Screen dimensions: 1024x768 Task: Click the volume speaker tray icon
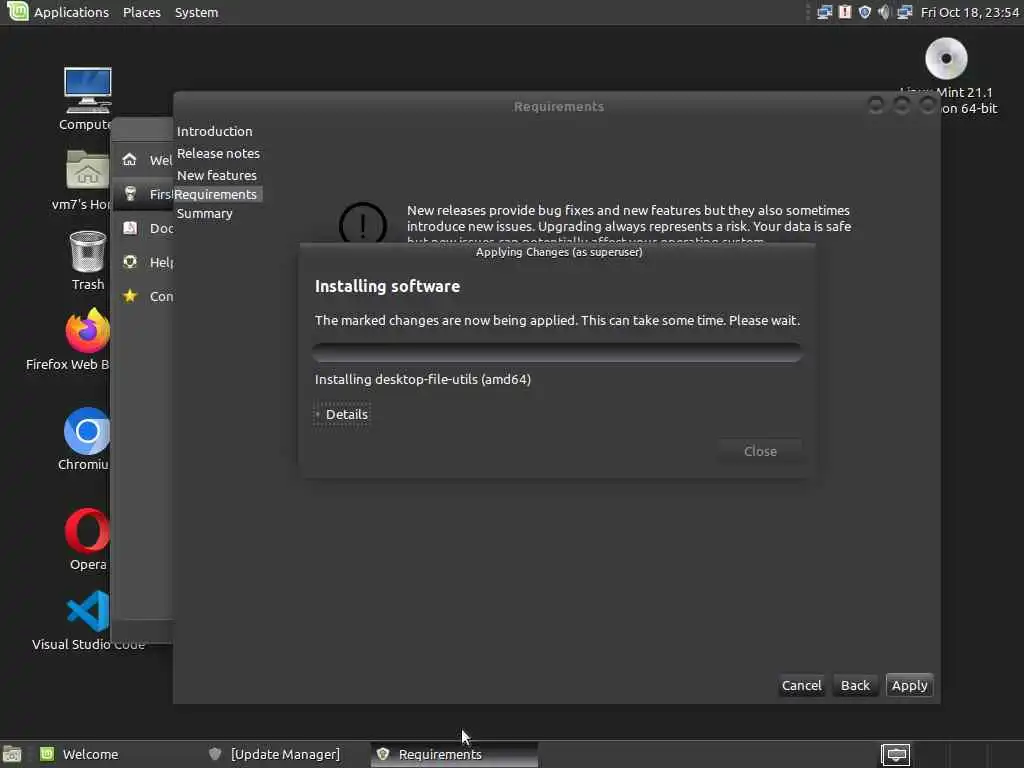point(884,12)
